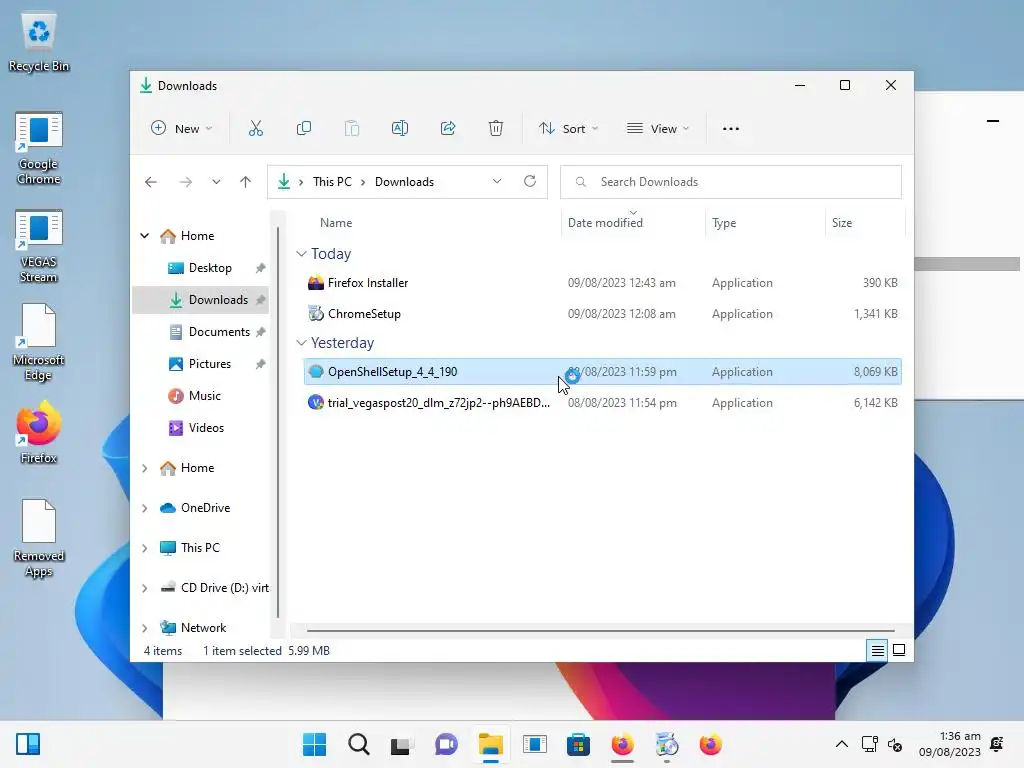Viewport: 1024px width, 768px height.
Task: Collapse the Today group
Action: [x=301, y=253]
